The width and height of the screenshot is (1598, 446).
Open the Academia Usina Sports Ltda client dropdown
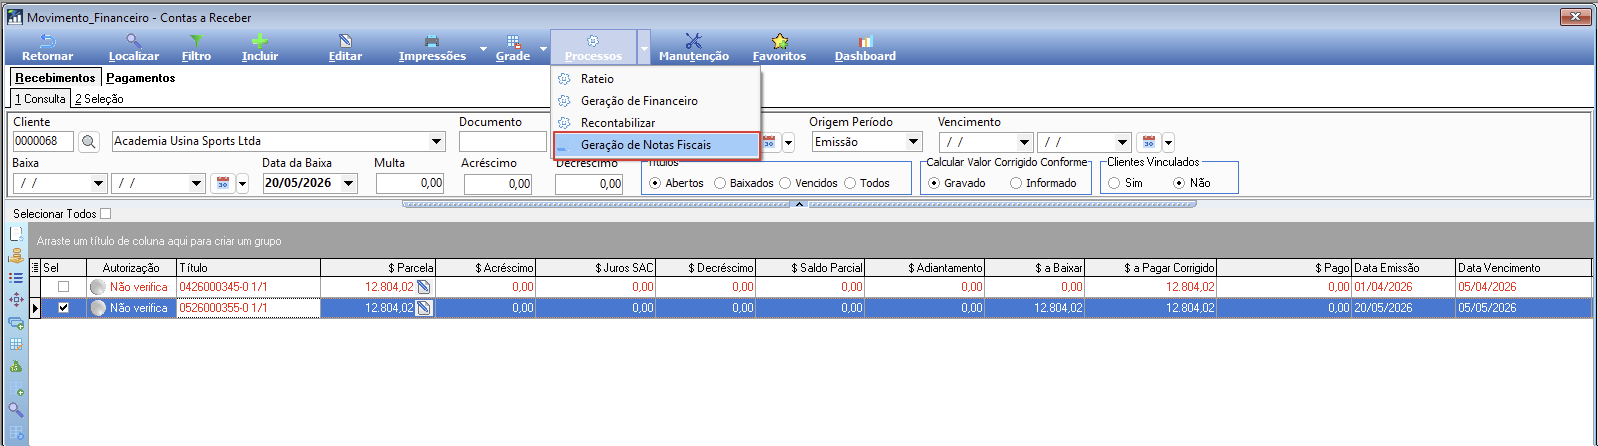pyautogui.click(x=437, y=142)
